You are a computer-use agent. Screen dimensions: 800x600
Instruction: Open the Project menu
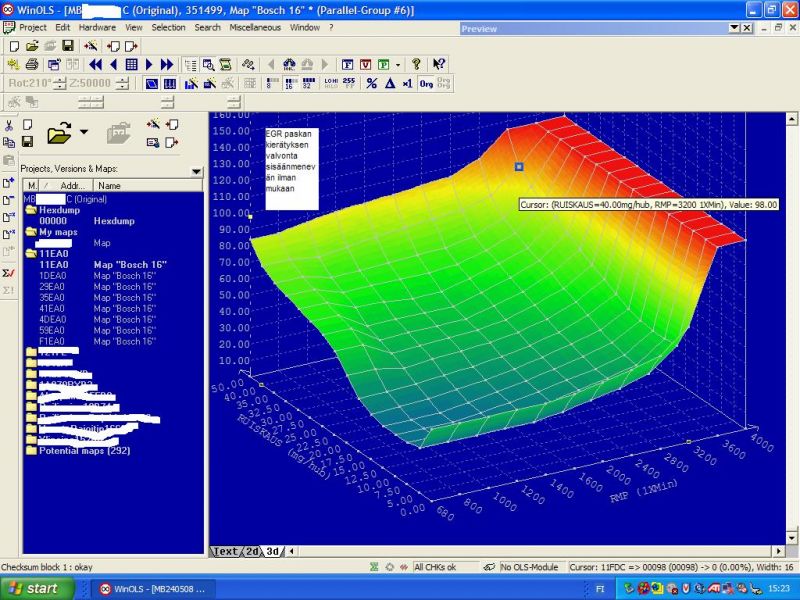click(x=33, y=28)
